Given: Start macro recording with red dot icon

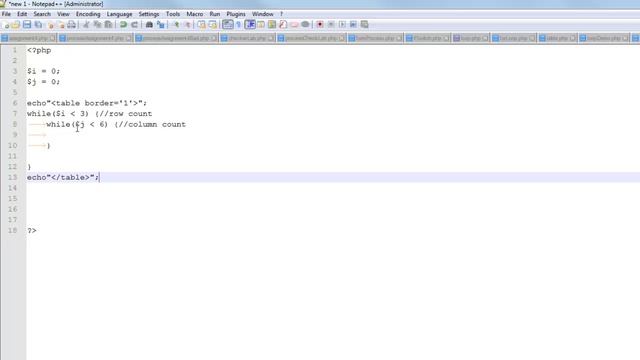Looking at the screenshot, I should 320,25.
